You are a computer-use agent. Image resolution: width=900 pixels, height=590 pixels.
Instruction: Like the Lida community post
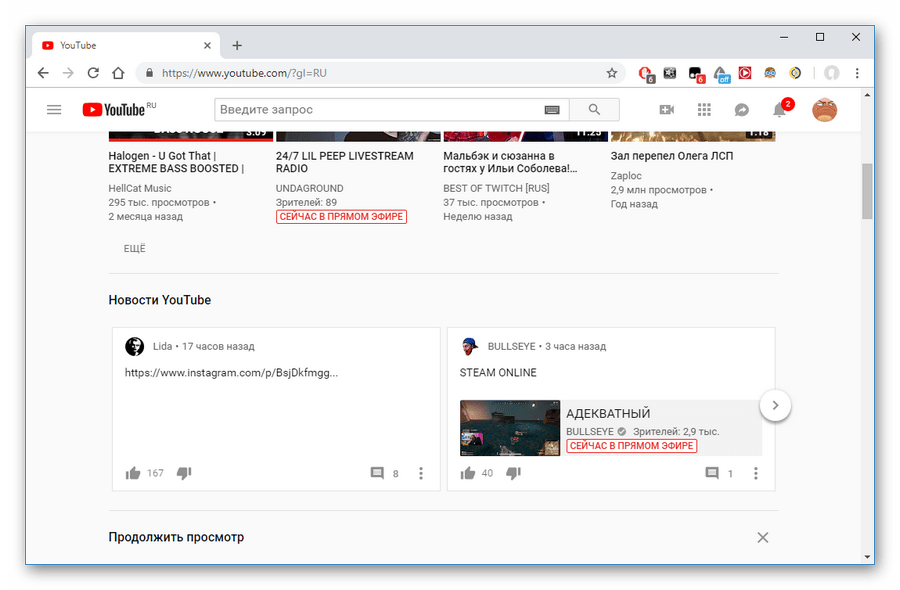pos(133,473)
